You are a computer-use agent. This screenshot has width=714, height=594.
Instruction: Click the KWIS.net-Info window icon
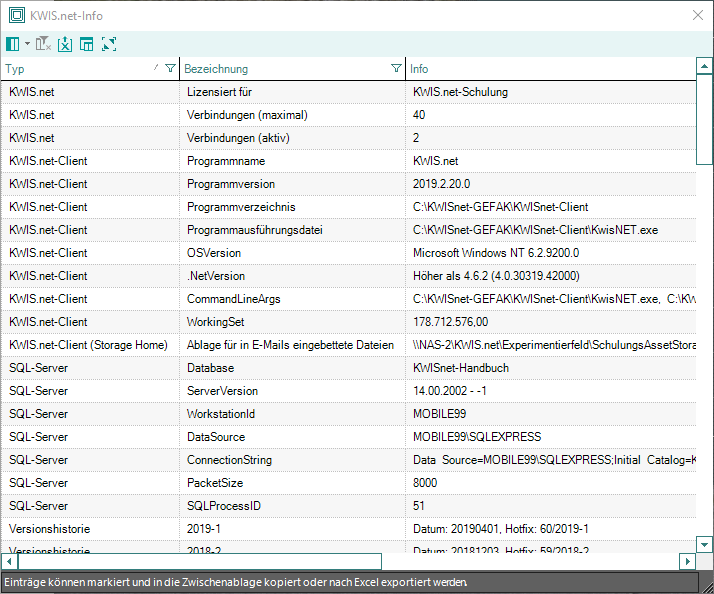tap(16, 15)
